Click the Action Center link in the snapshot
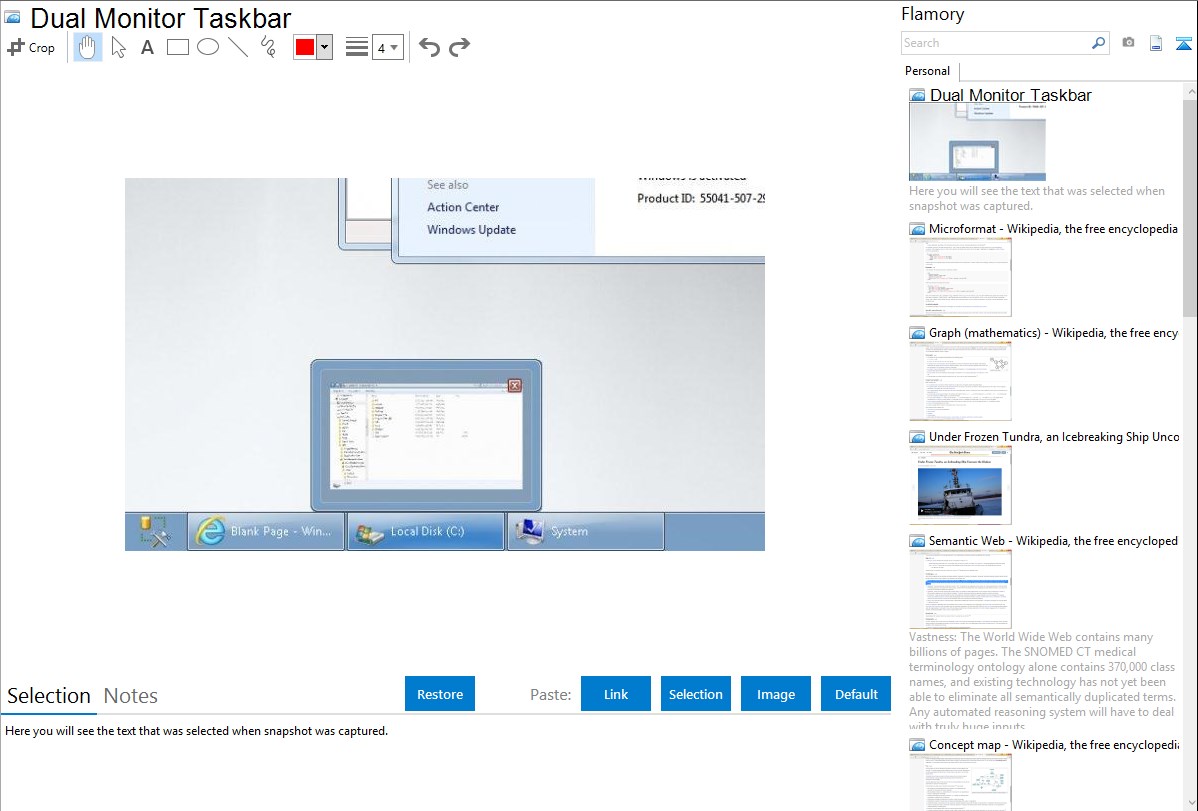This screenshot has width=1198, height=811. click(x=463, y=207)
